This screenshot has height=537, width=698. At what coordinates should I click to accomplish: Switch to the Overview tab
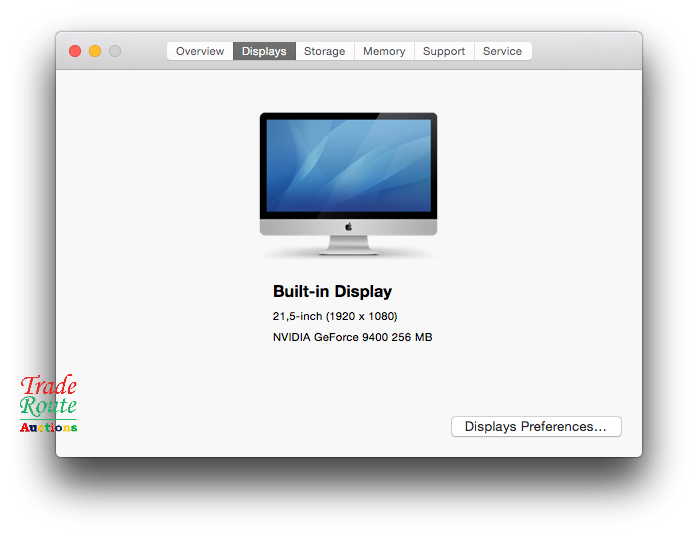pos(200,51)
